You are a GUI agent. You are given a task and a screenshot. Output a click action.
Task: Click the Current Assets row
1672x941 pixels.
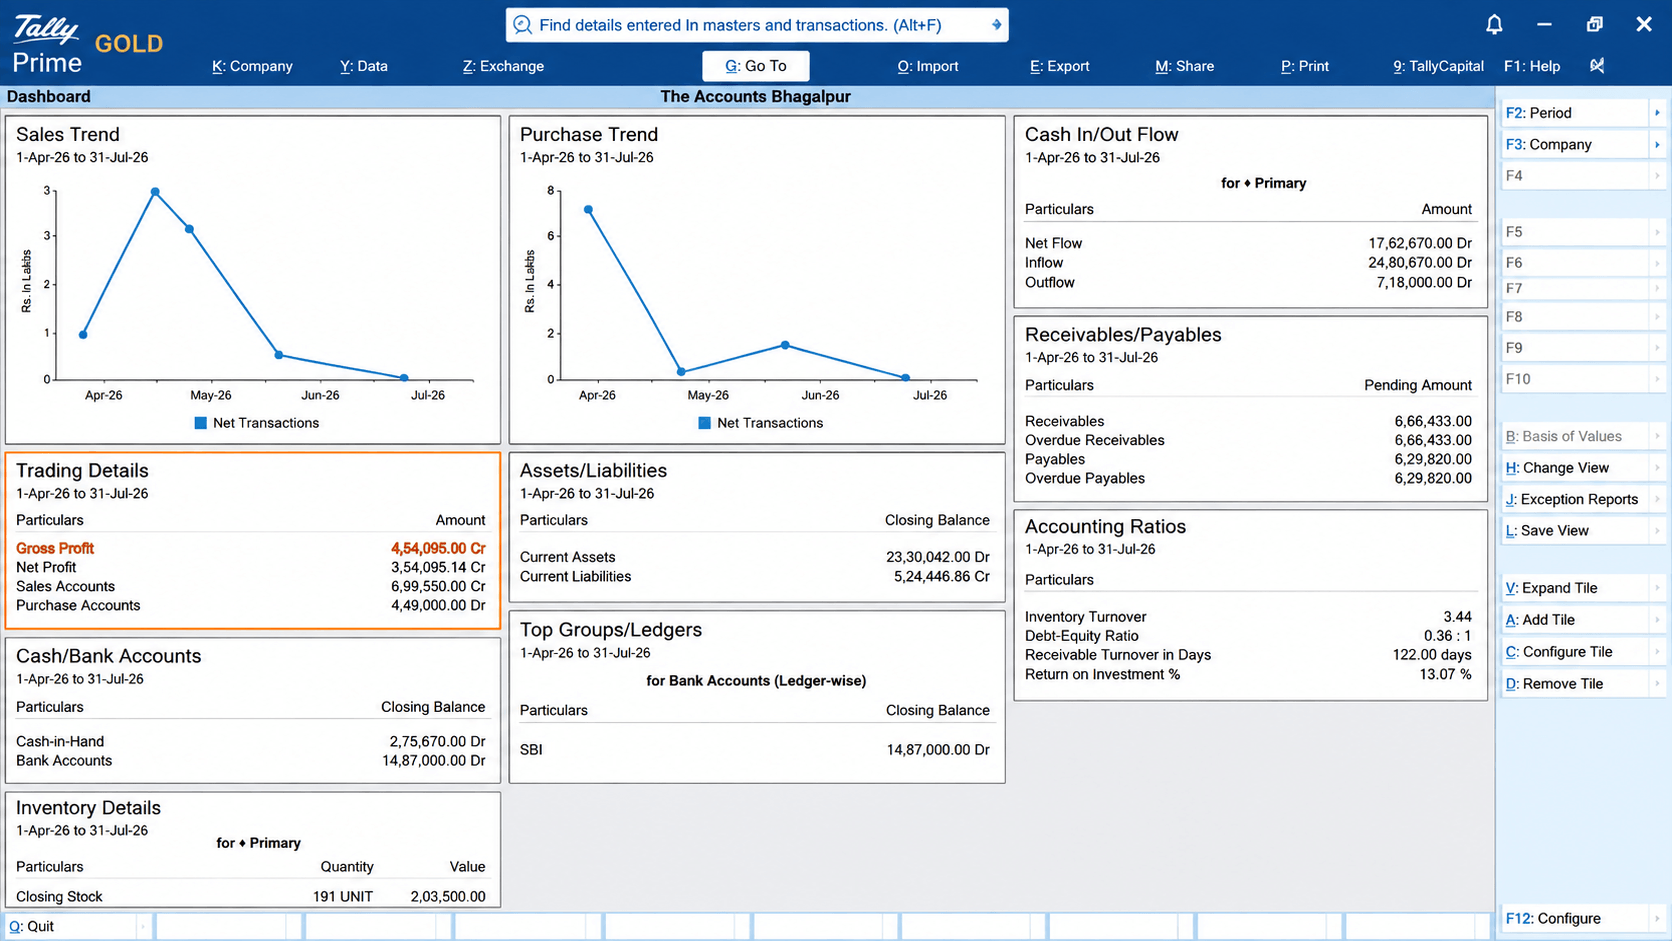[755, 557]
